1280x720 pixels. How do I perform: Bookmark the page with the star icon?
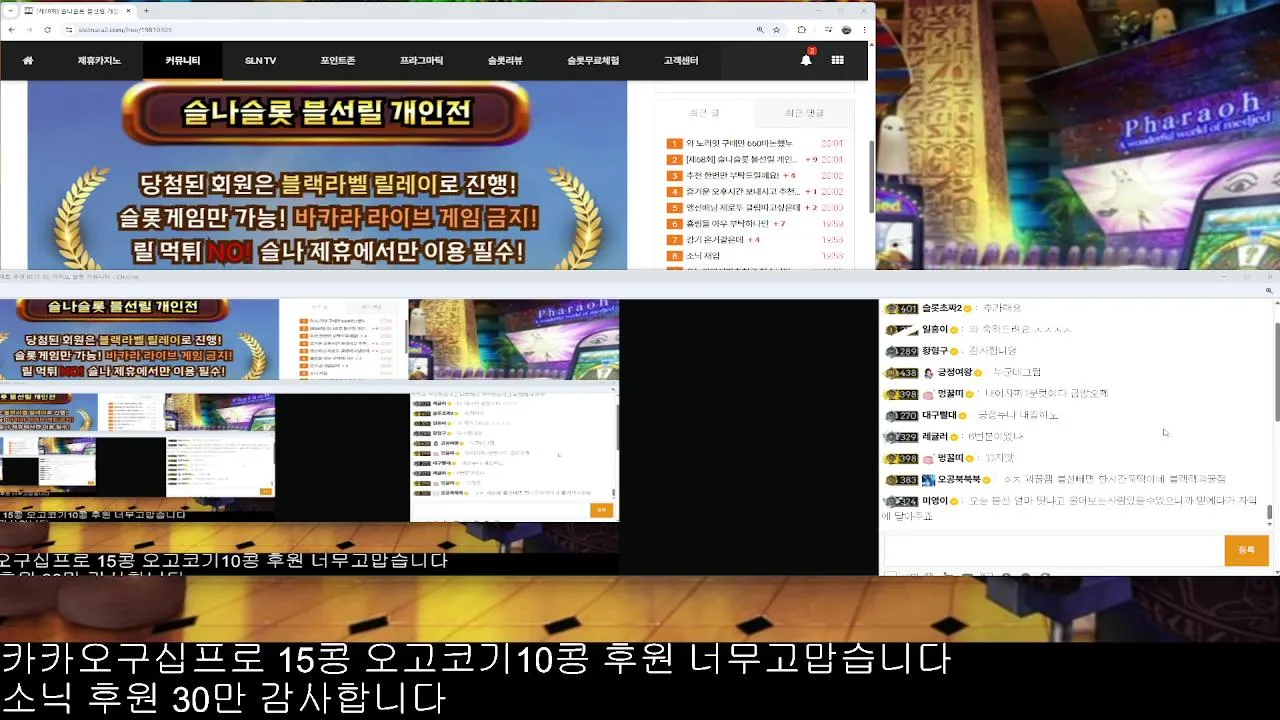(777, 30)
